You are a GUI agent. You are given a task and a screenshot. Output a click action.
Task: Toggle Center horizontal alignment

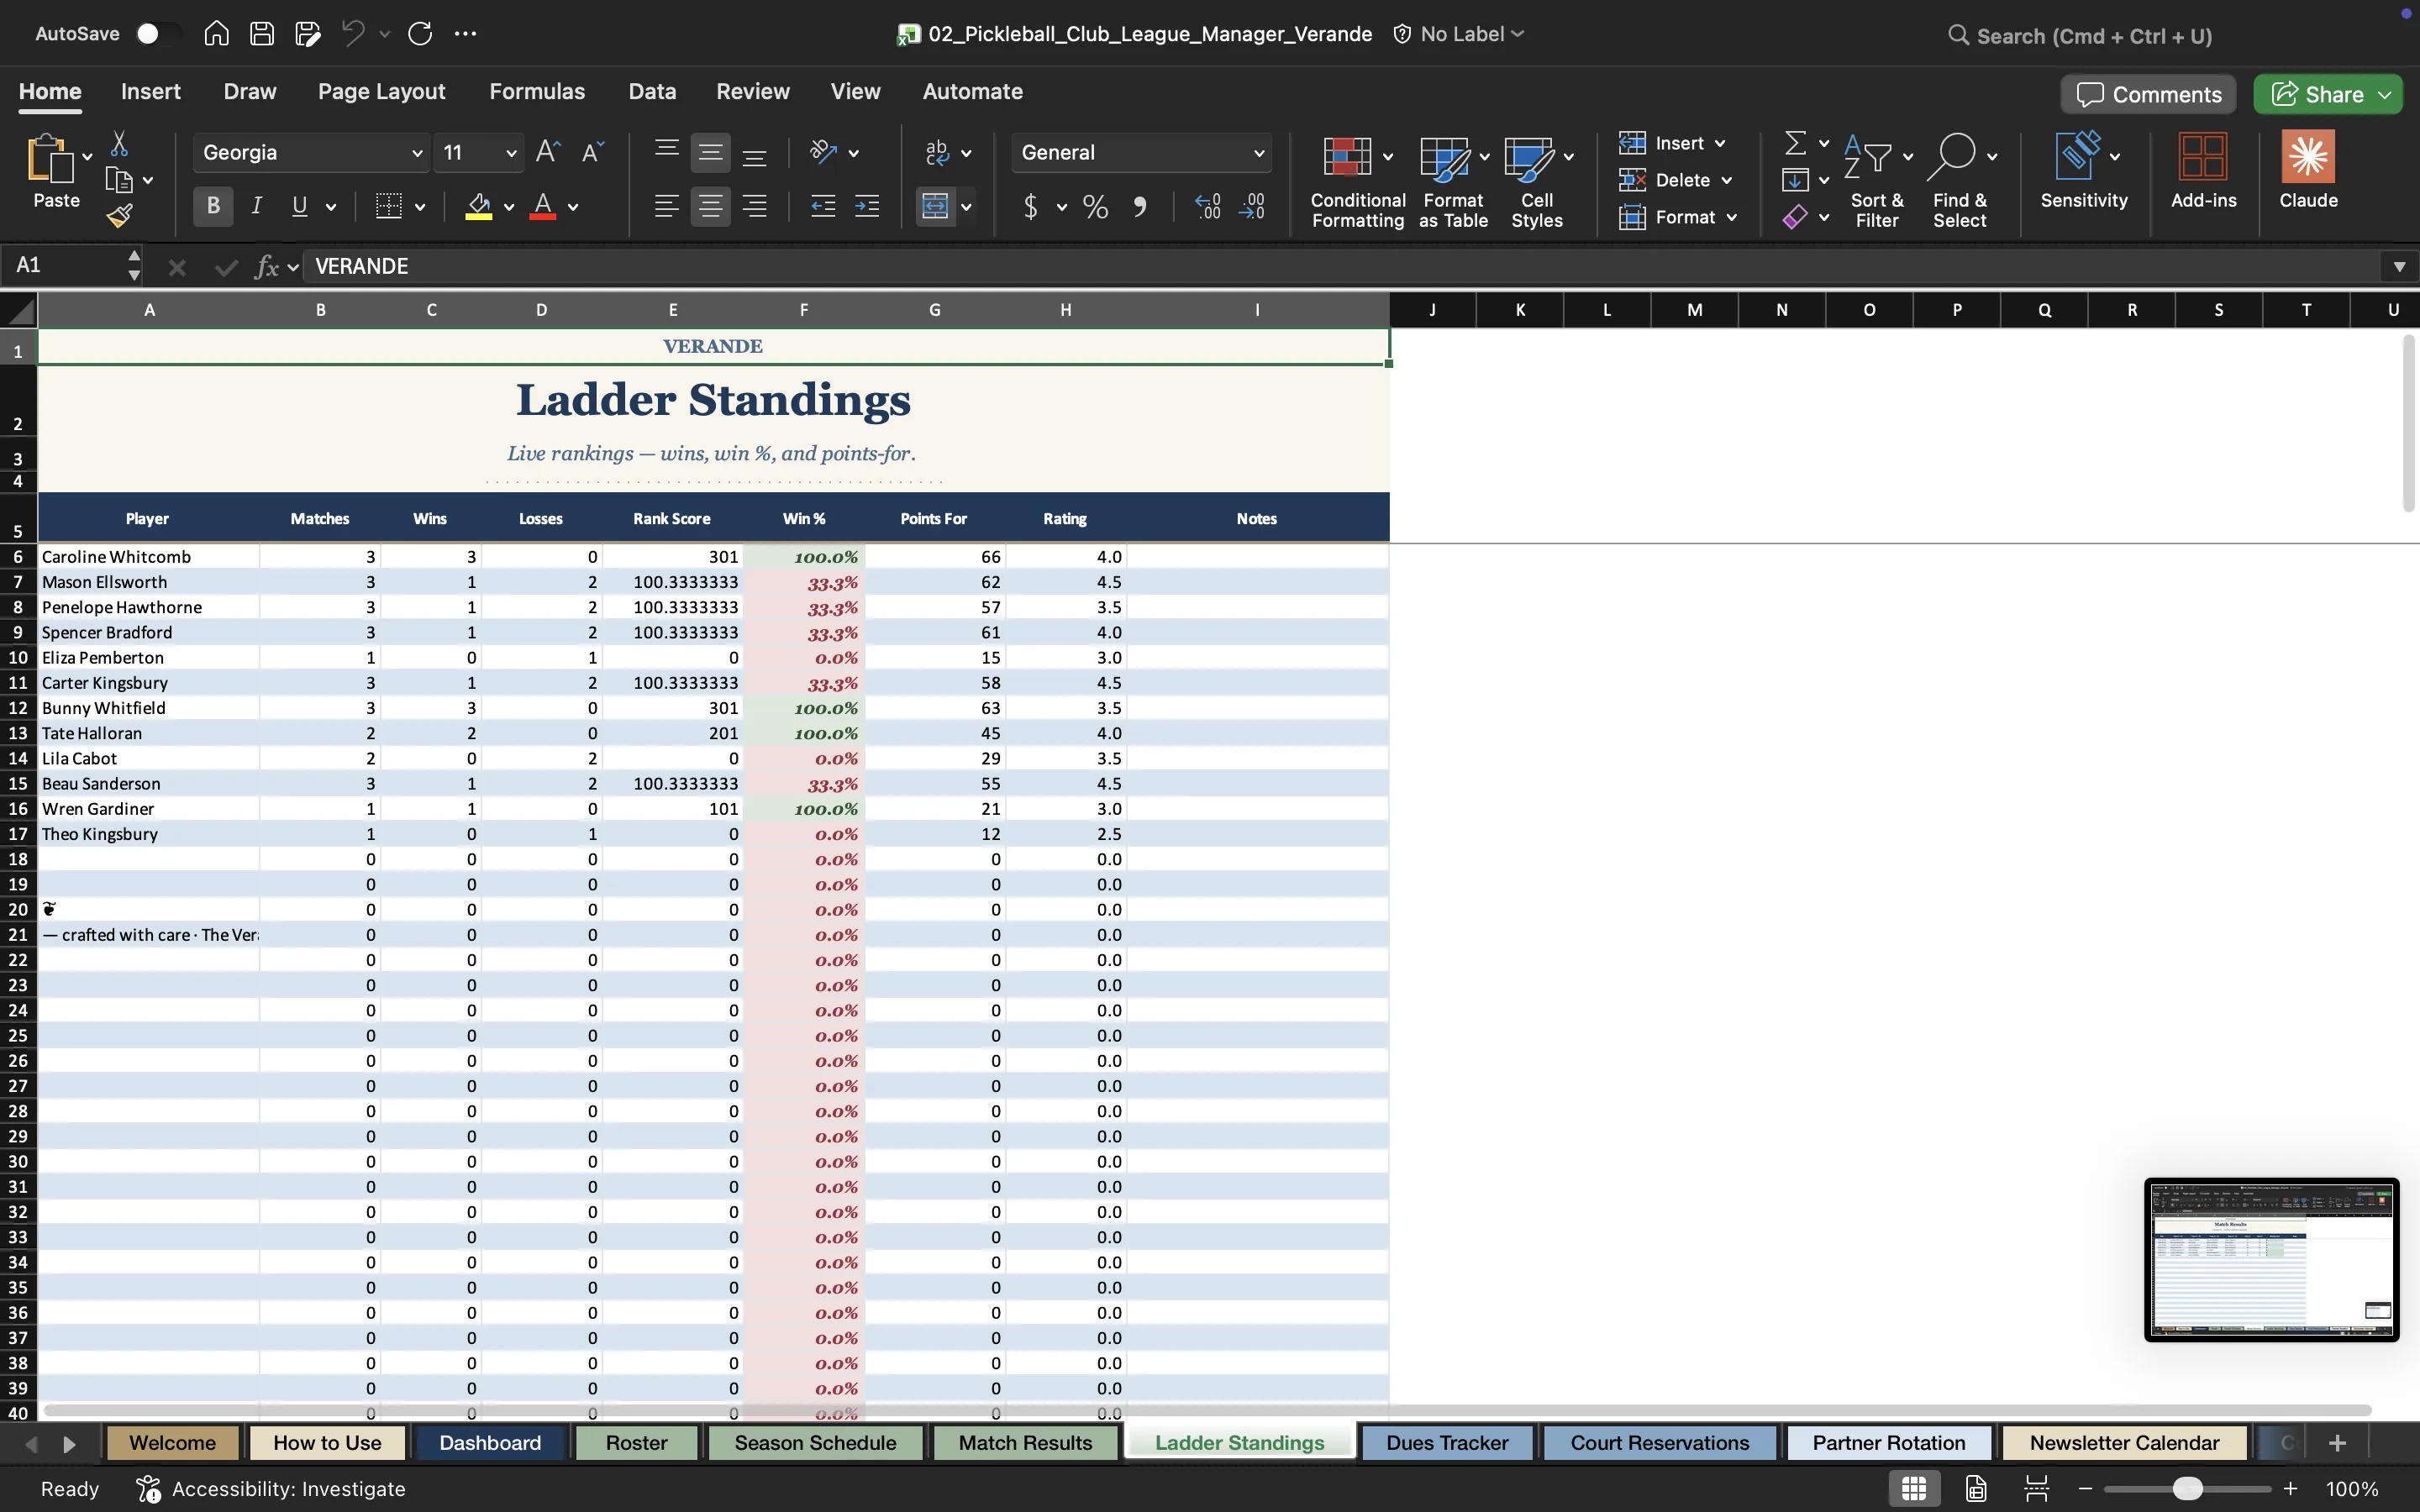(710, 207)
